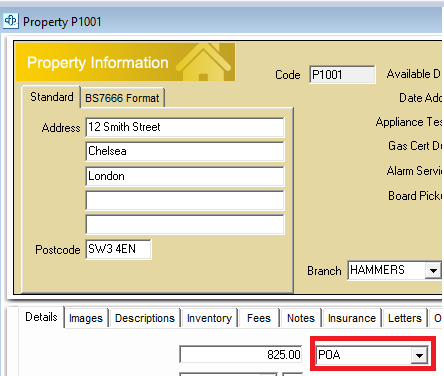Viewport: 444px width, 376px height.
Task: Select the Details tab
Action: (41, 317)
